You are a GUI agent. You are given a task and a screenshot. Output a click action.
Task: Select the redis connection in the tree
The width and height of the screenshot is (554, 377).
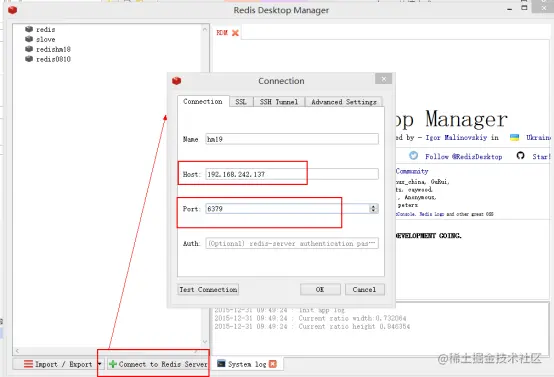(46, 29)
